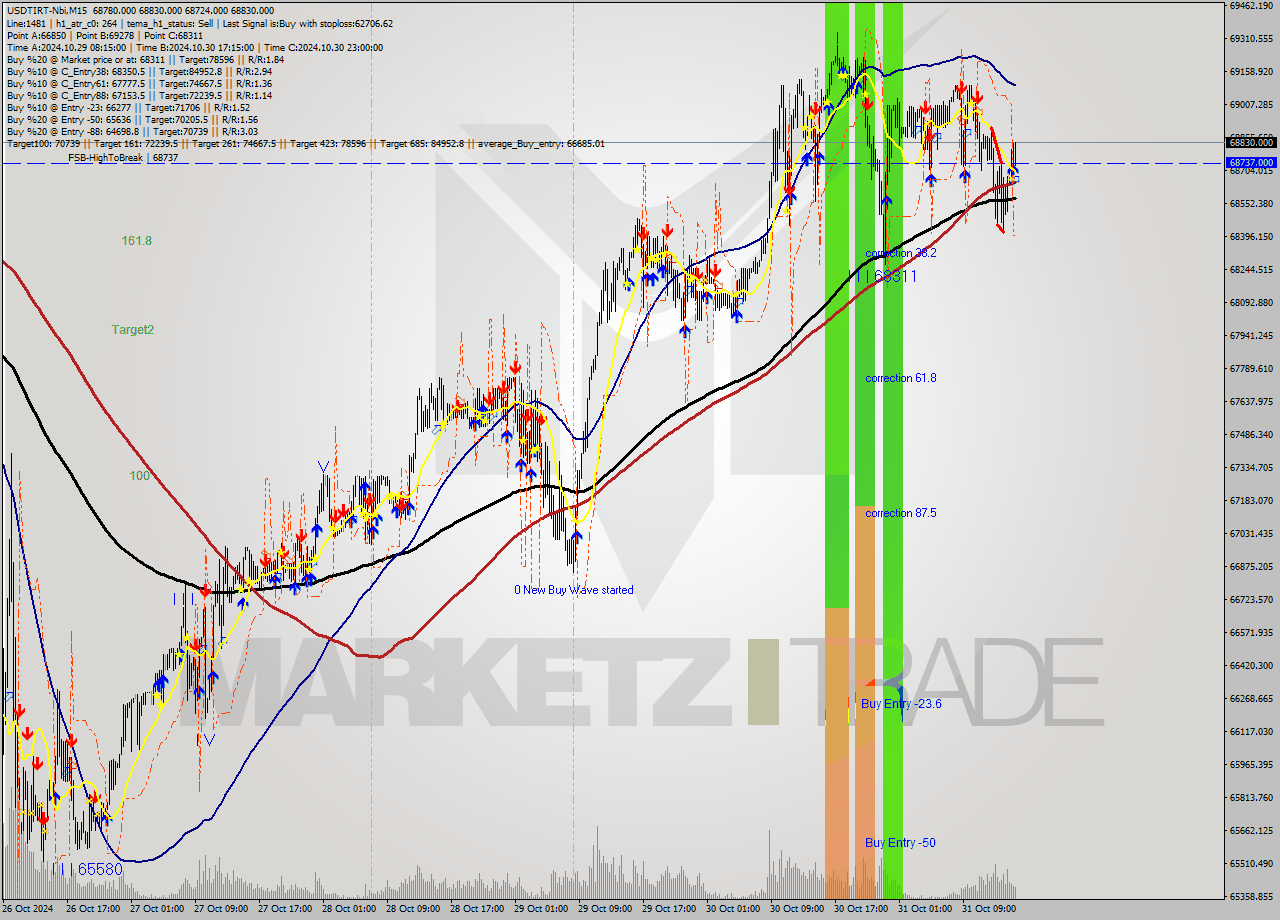This screenshot has height=920, width=1280.
Task: Click the green '161.8' level label
Action: tap(137, 241)
